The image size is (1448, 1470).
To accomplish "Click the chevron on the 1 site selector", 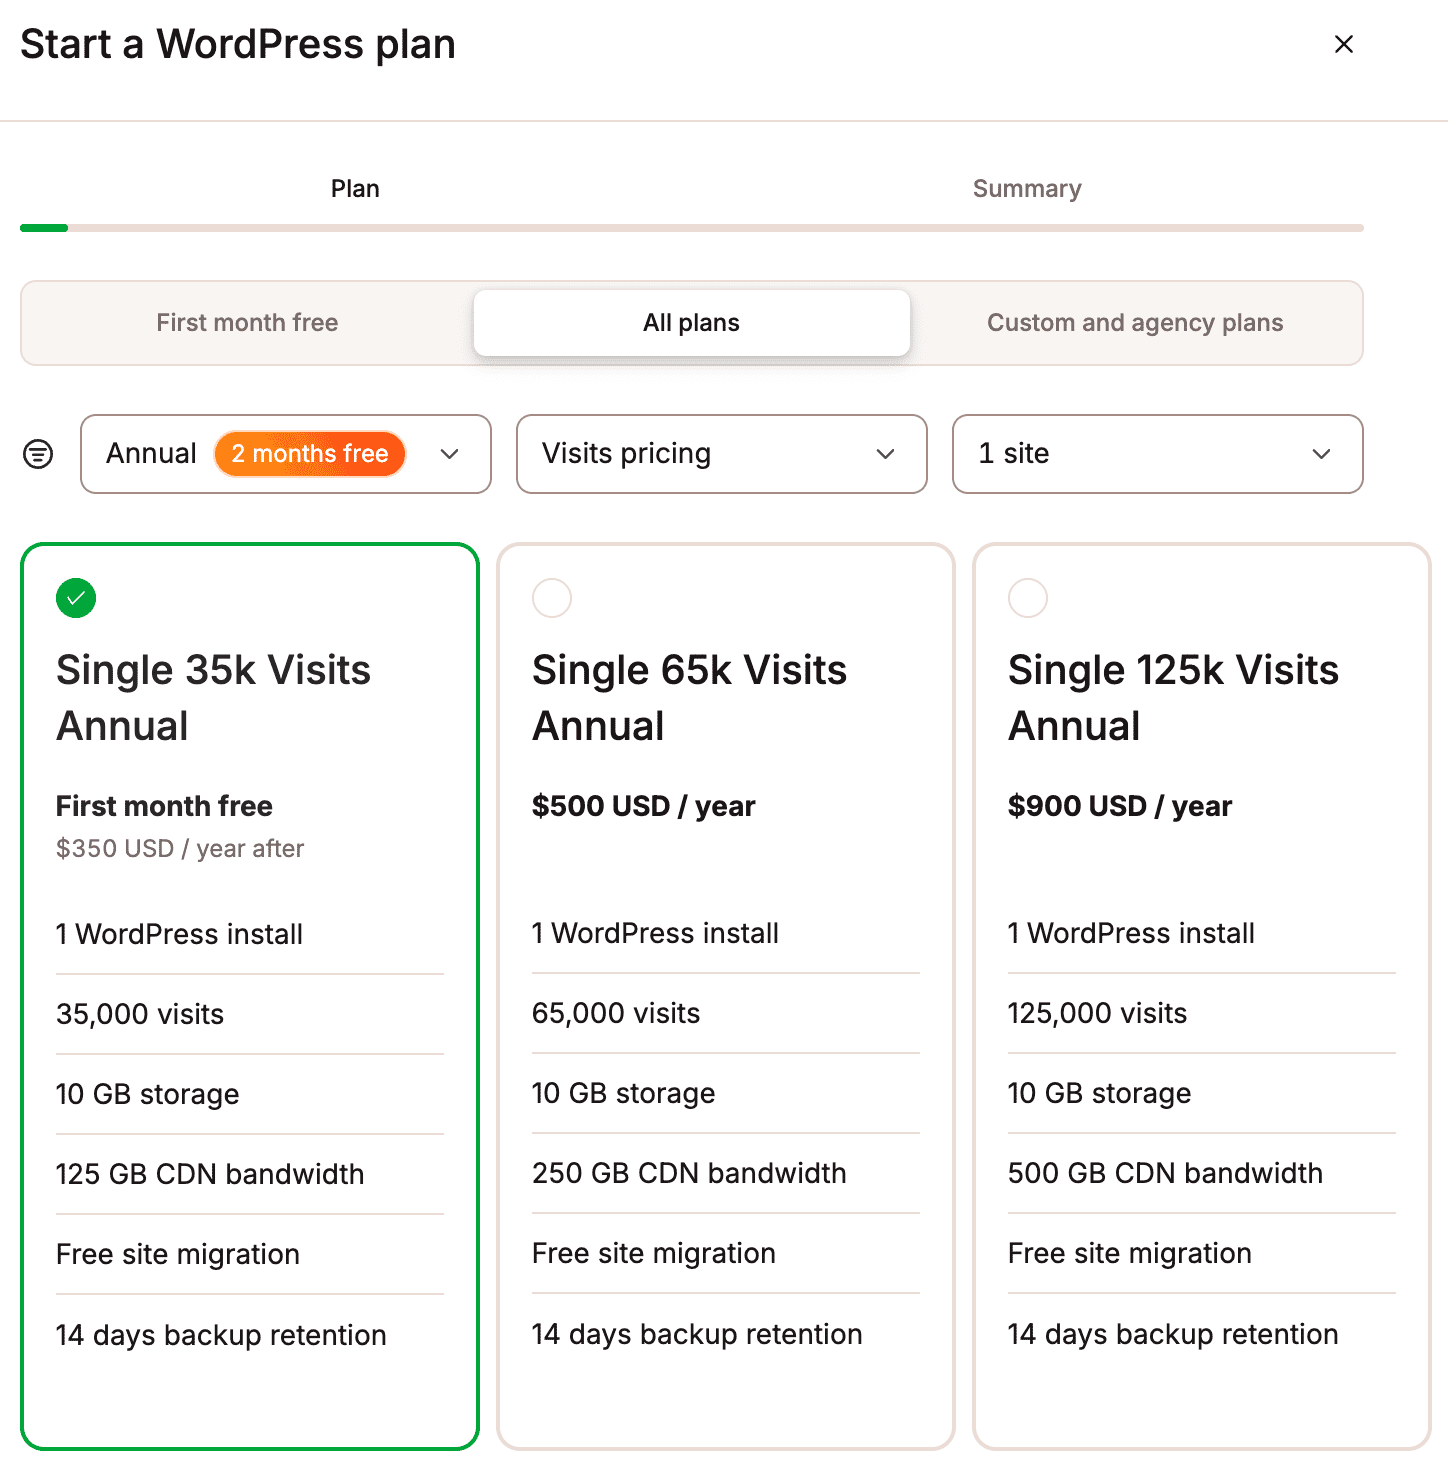I will (1321, 454).
